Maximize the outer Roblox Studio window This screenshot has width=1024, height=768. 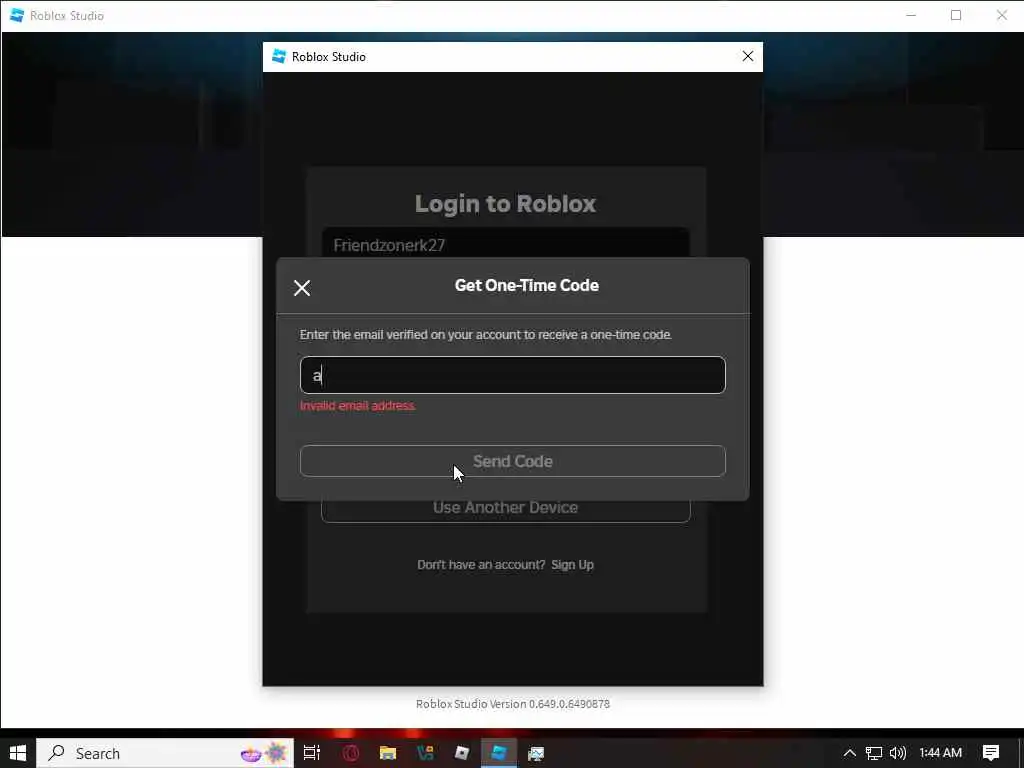[x=956, y=15]
